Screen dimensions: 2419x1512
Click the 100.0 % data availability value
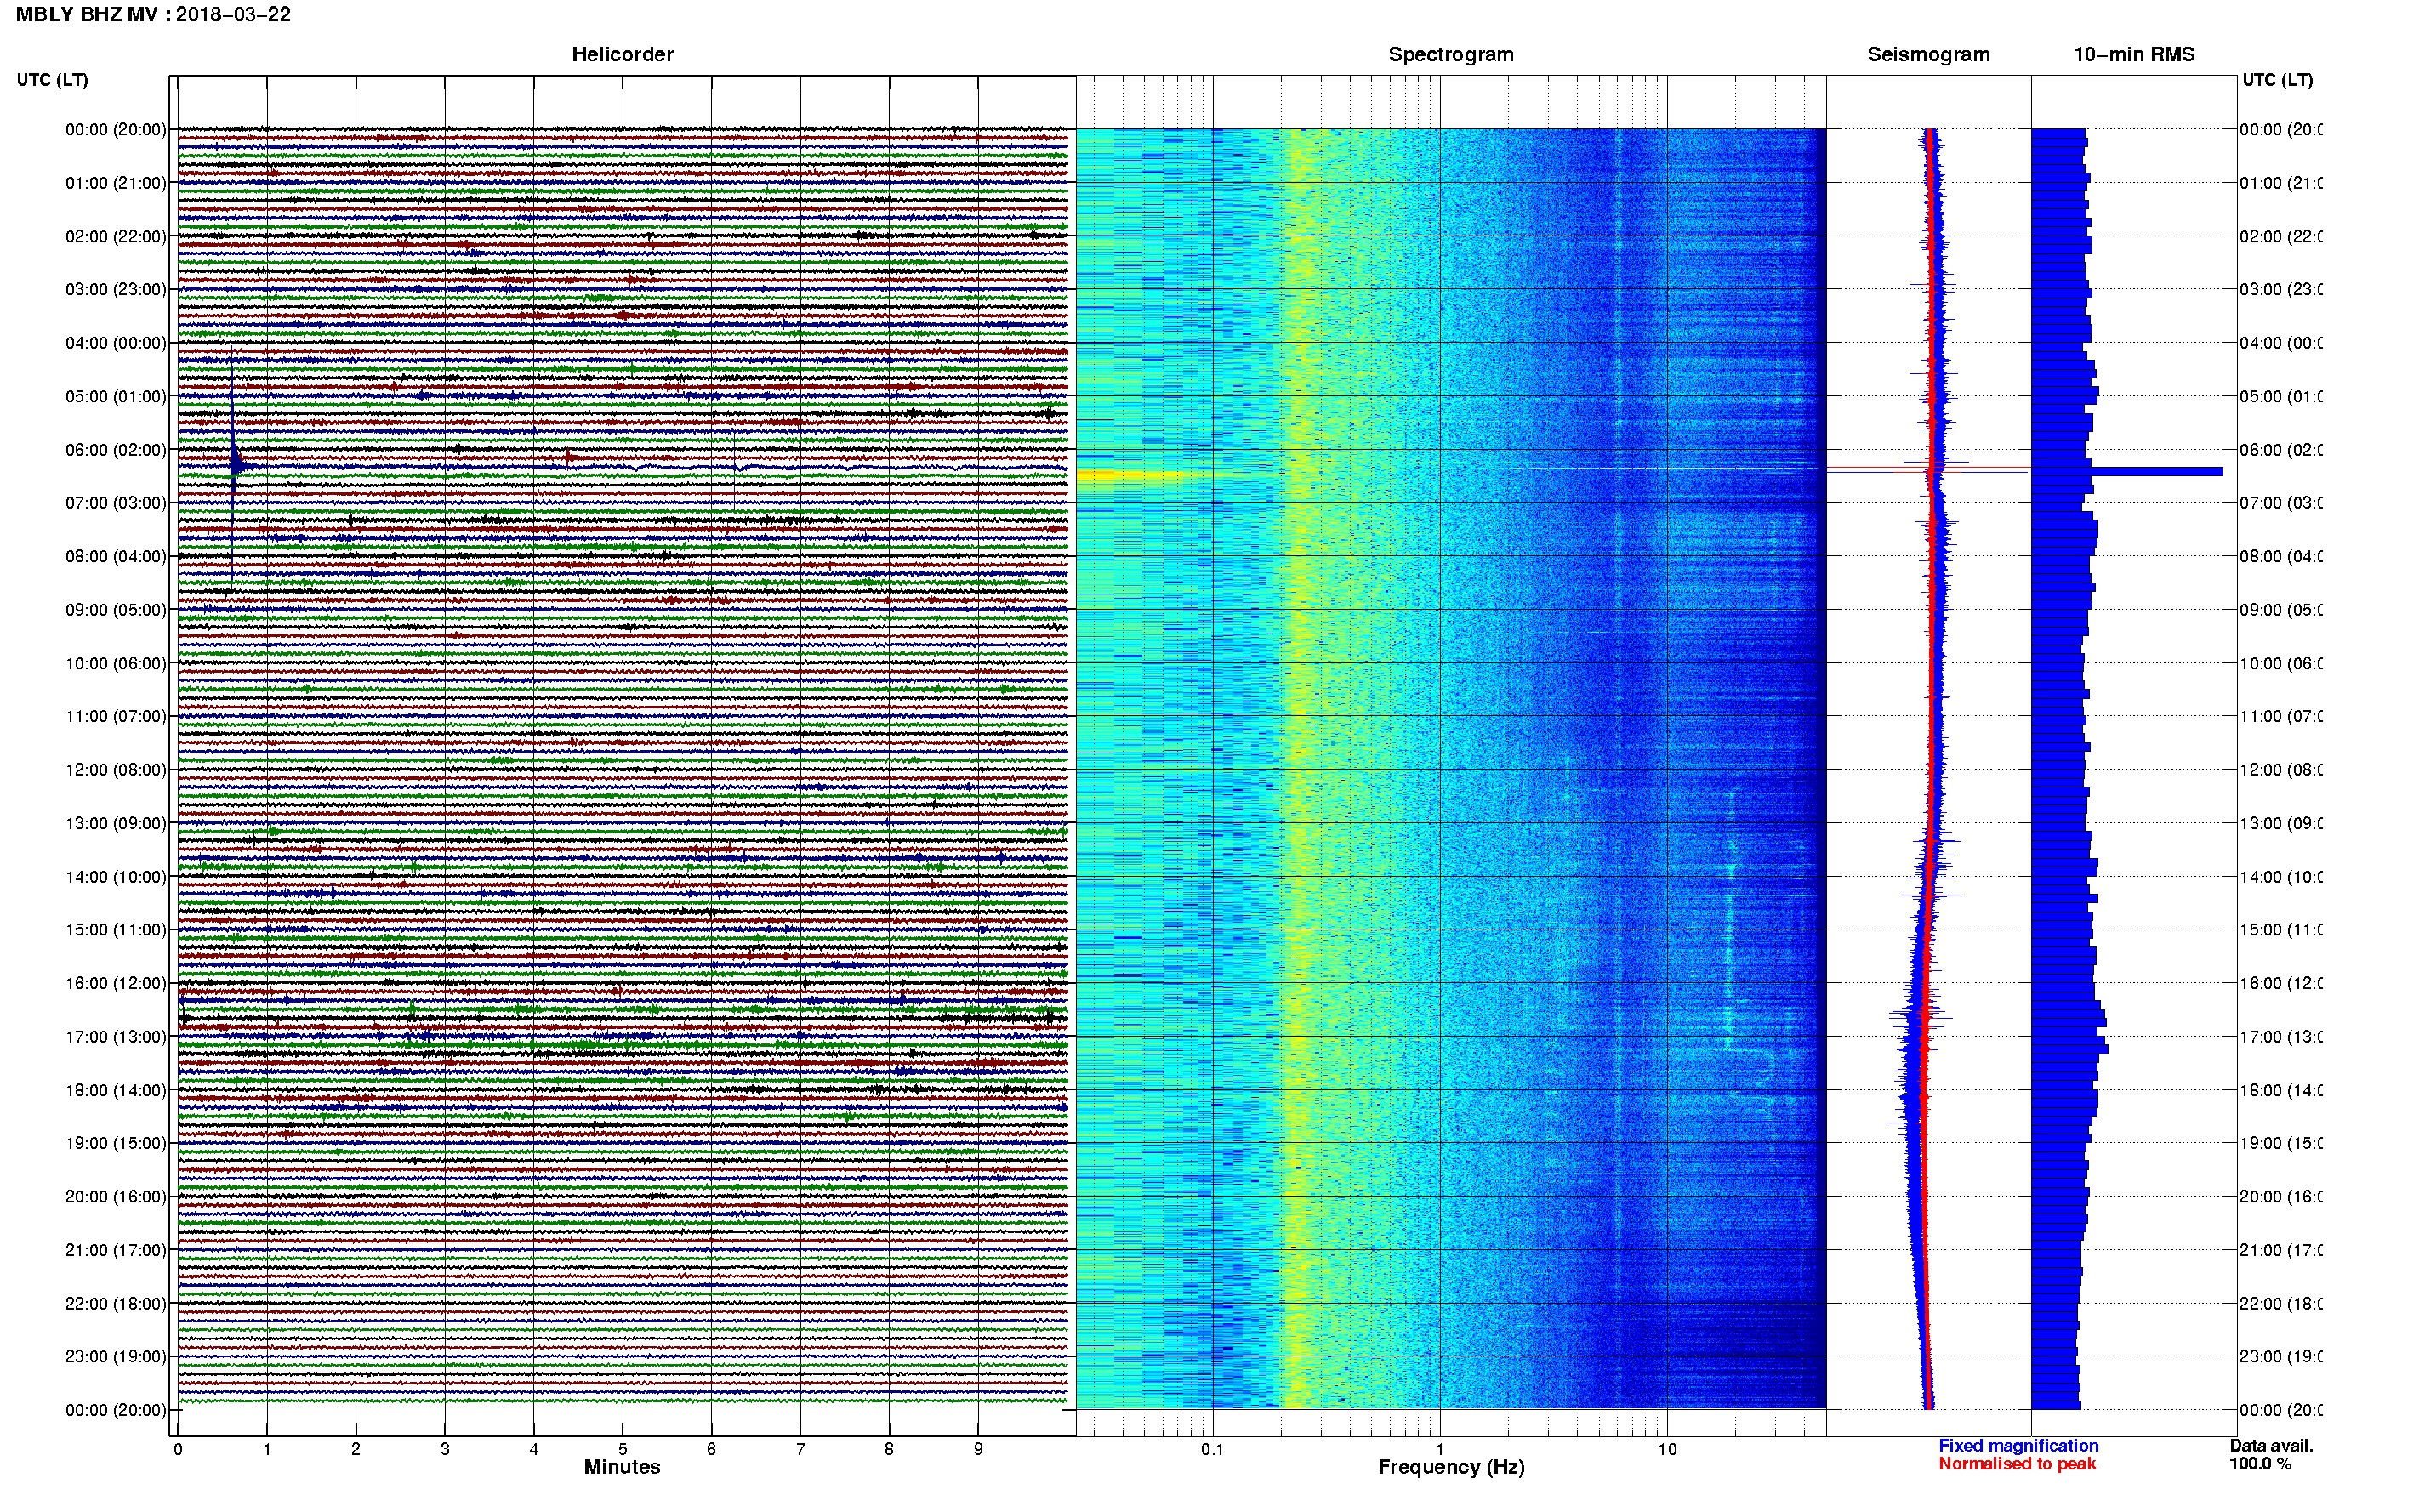(x=2260, y=1464)
